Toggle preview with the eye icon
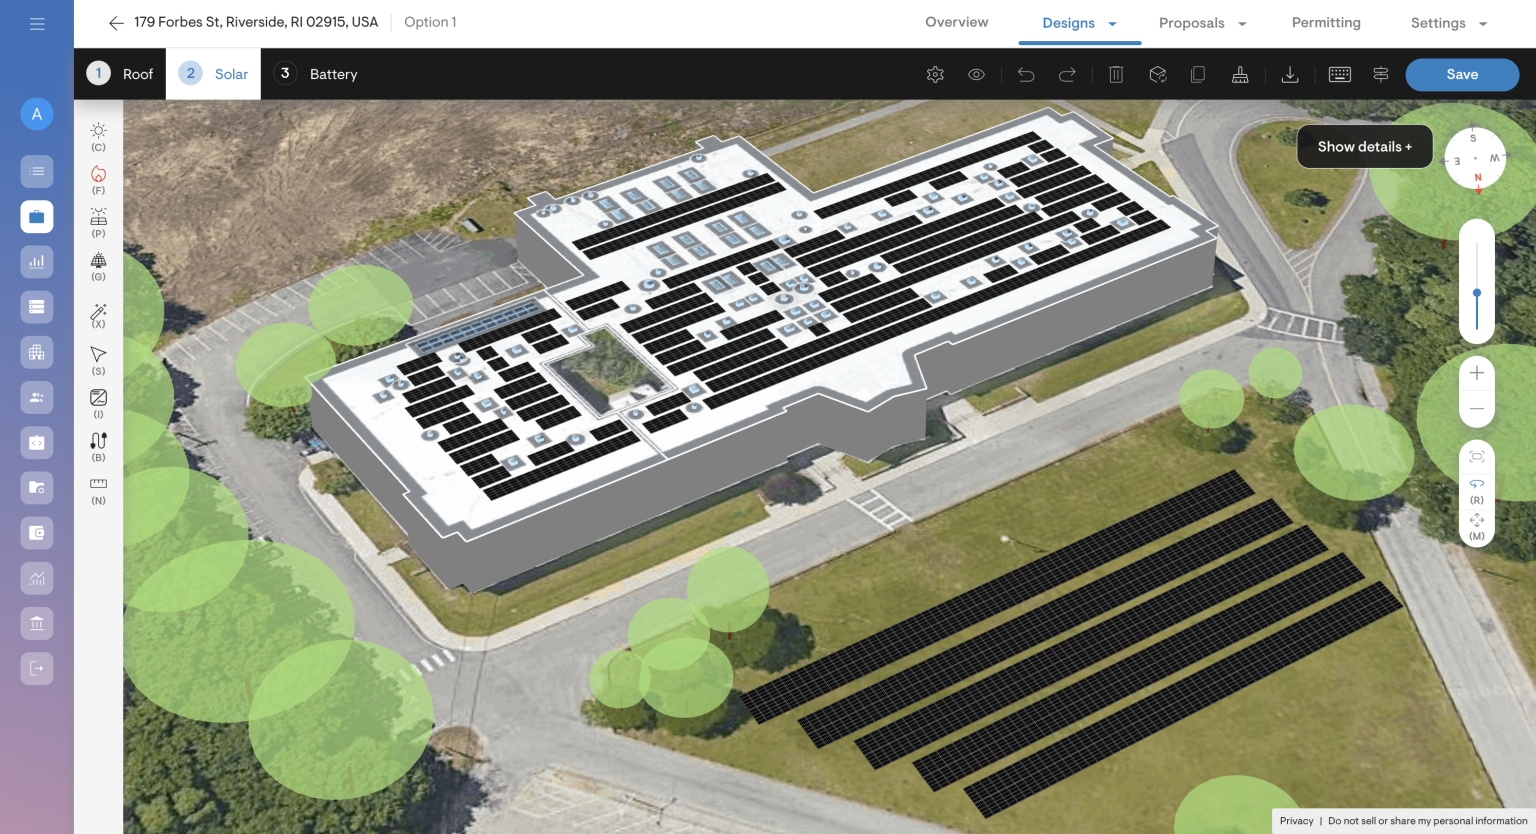The height and width of the screenshot is (834, 1536). [x=976, y=74]
